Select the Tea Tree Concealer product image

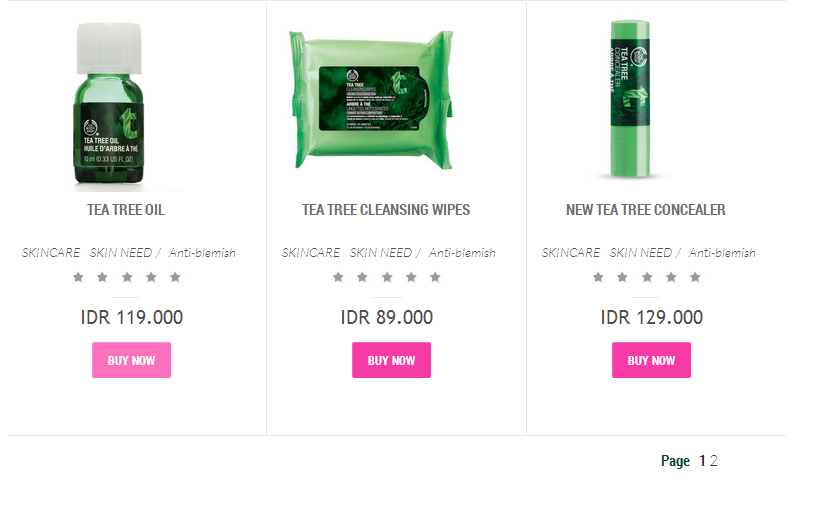(630, 99)
